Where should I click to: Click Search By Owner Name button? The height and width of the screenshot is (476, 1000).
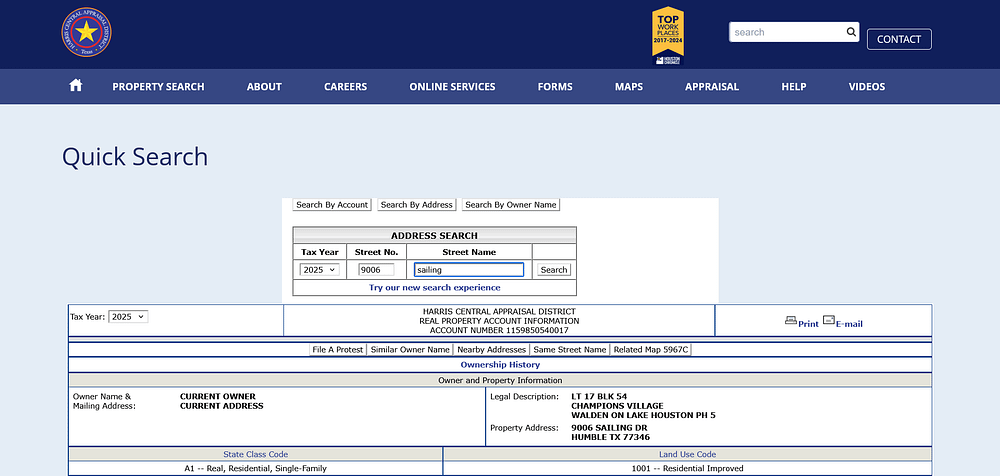(x=511, y=205)
